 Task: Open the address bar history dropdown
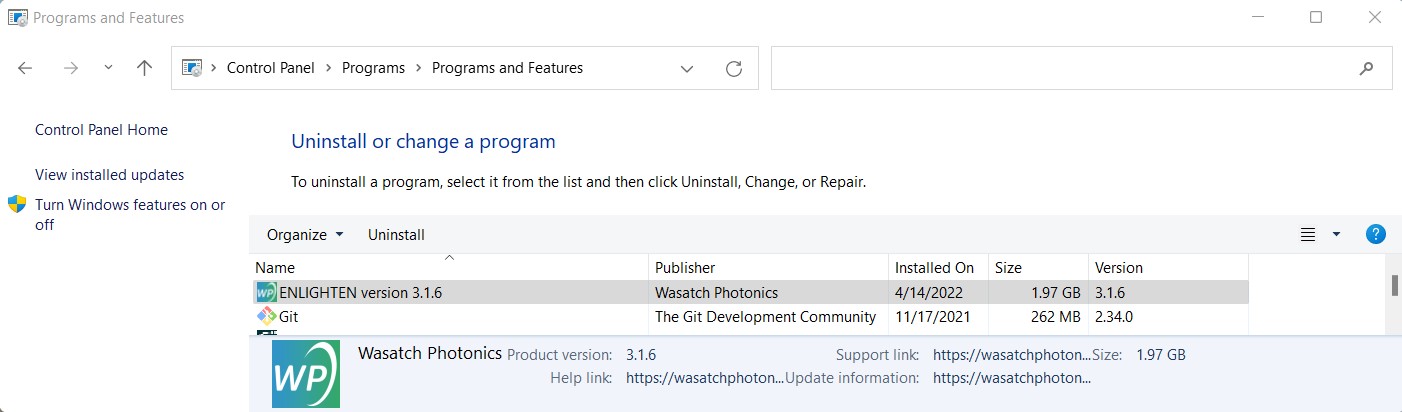[687, 68]
